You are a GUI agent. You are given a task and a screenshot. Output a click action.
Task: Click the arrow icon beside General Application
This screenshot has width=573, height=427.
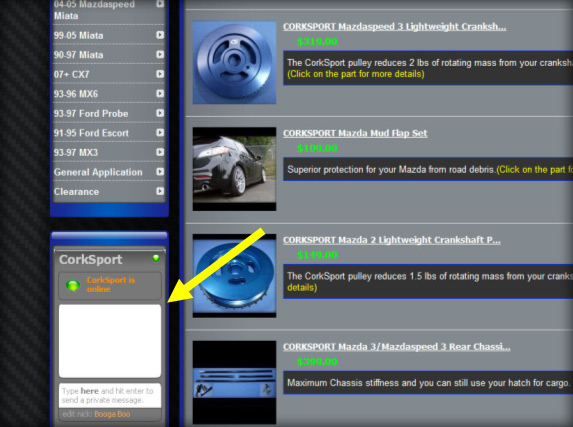point(160,171)
